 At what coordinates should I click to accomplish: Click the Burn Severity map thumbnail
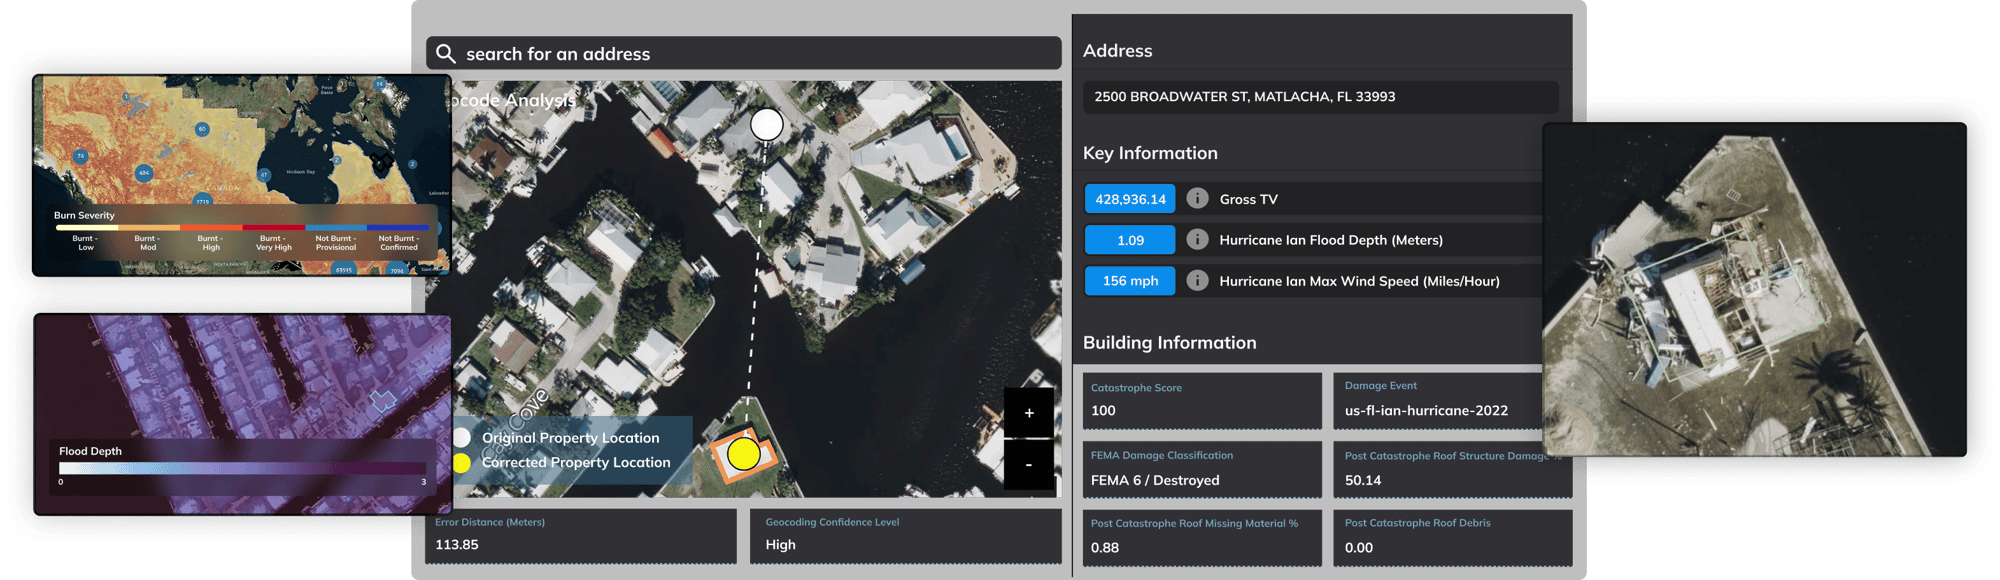(242, 175)
